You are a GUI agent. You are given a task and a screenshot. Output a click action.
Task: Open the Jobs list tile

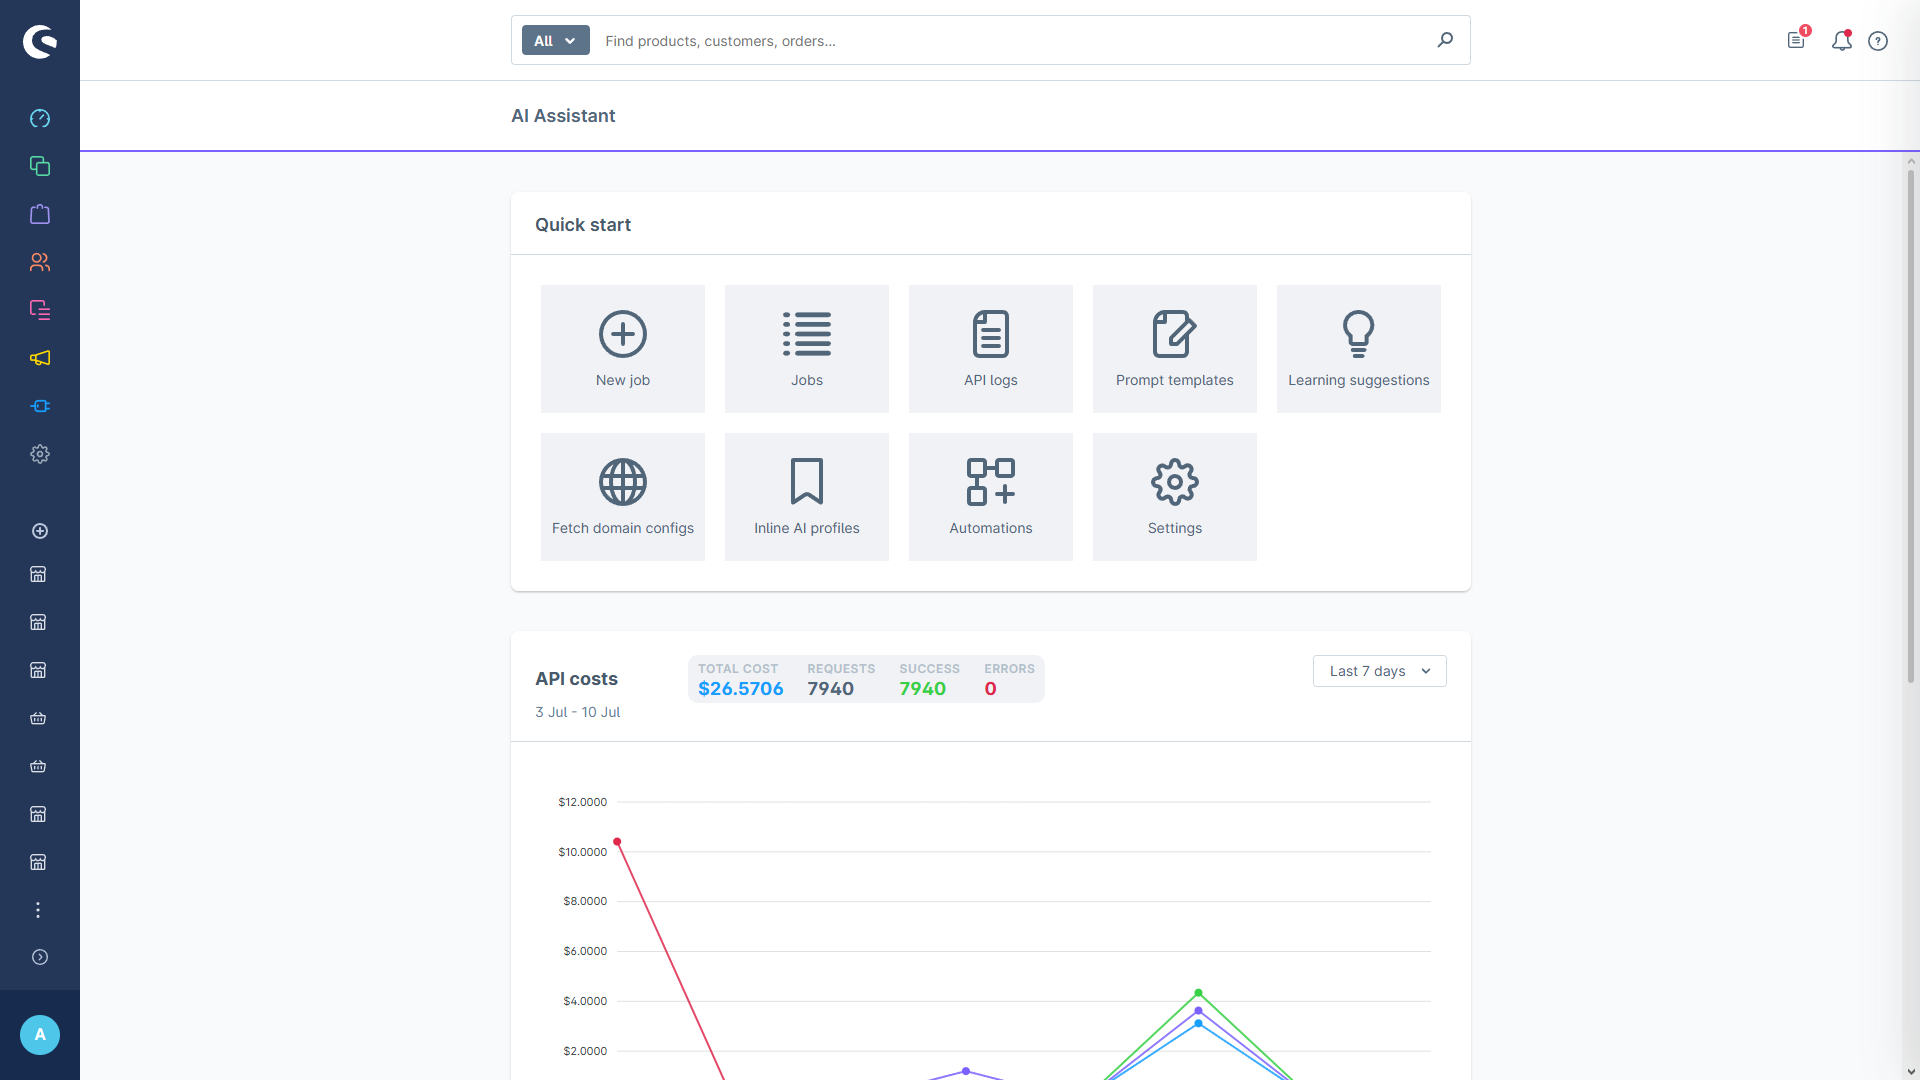click(807, 349)
